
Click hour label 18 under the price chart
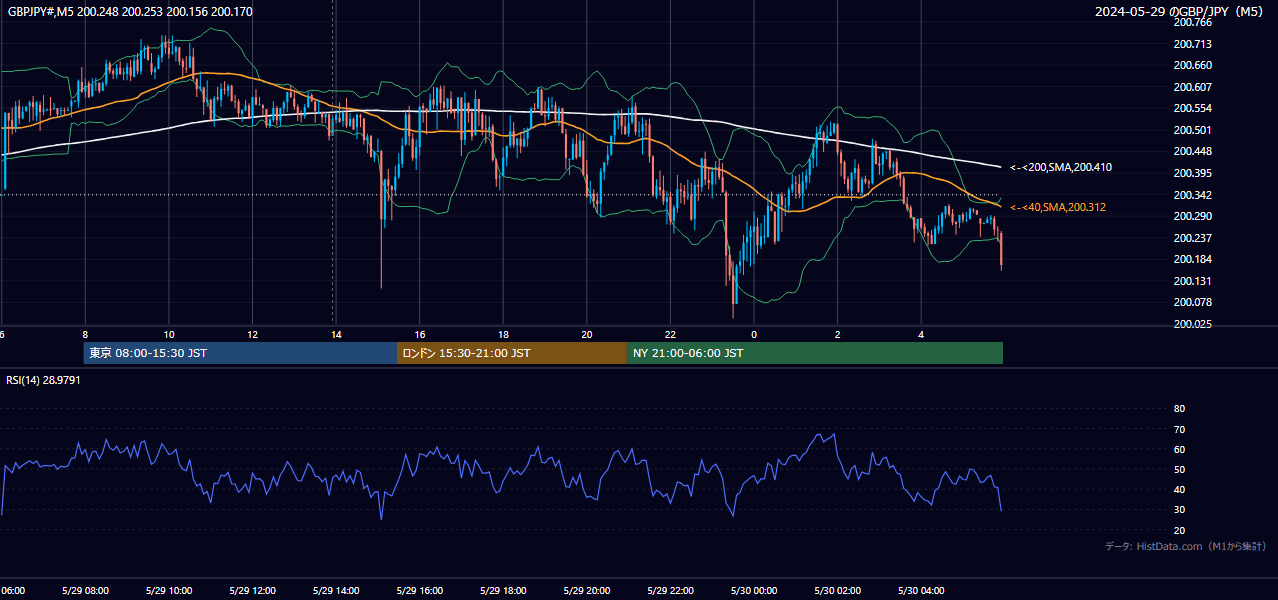pos(504,335)
